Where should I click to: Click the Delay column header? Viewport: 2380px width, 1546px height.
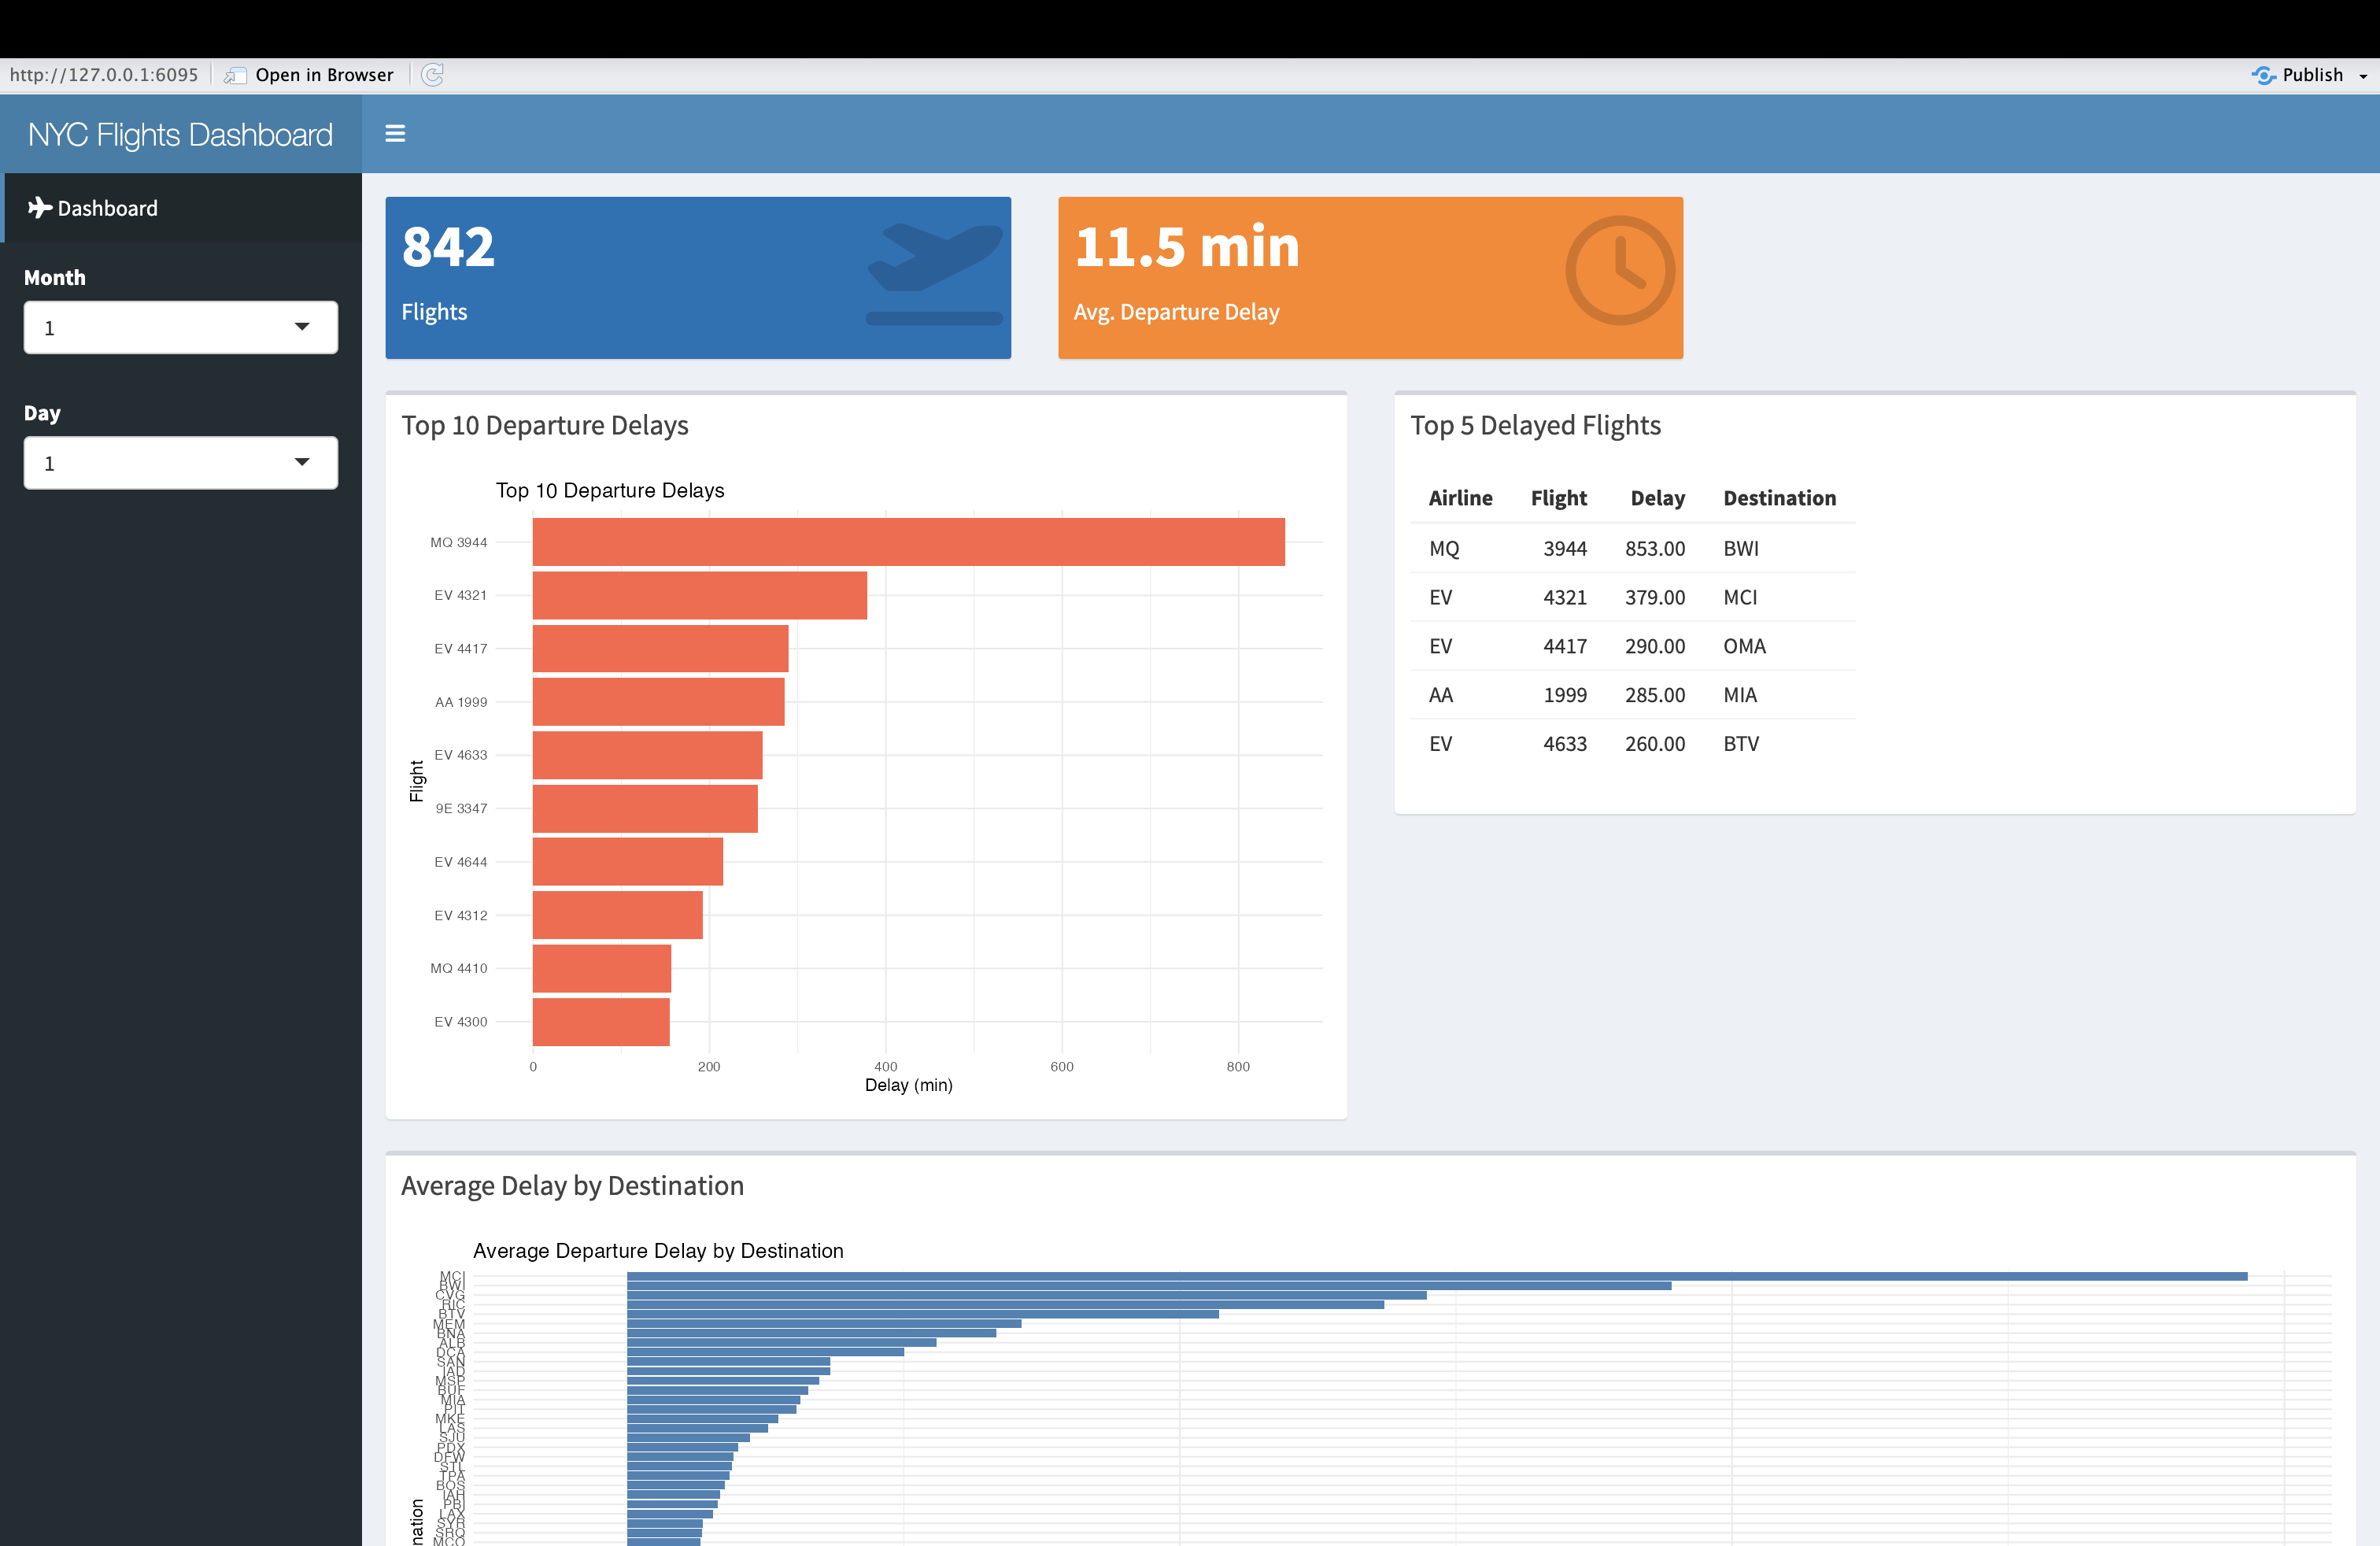point(1657,498)
